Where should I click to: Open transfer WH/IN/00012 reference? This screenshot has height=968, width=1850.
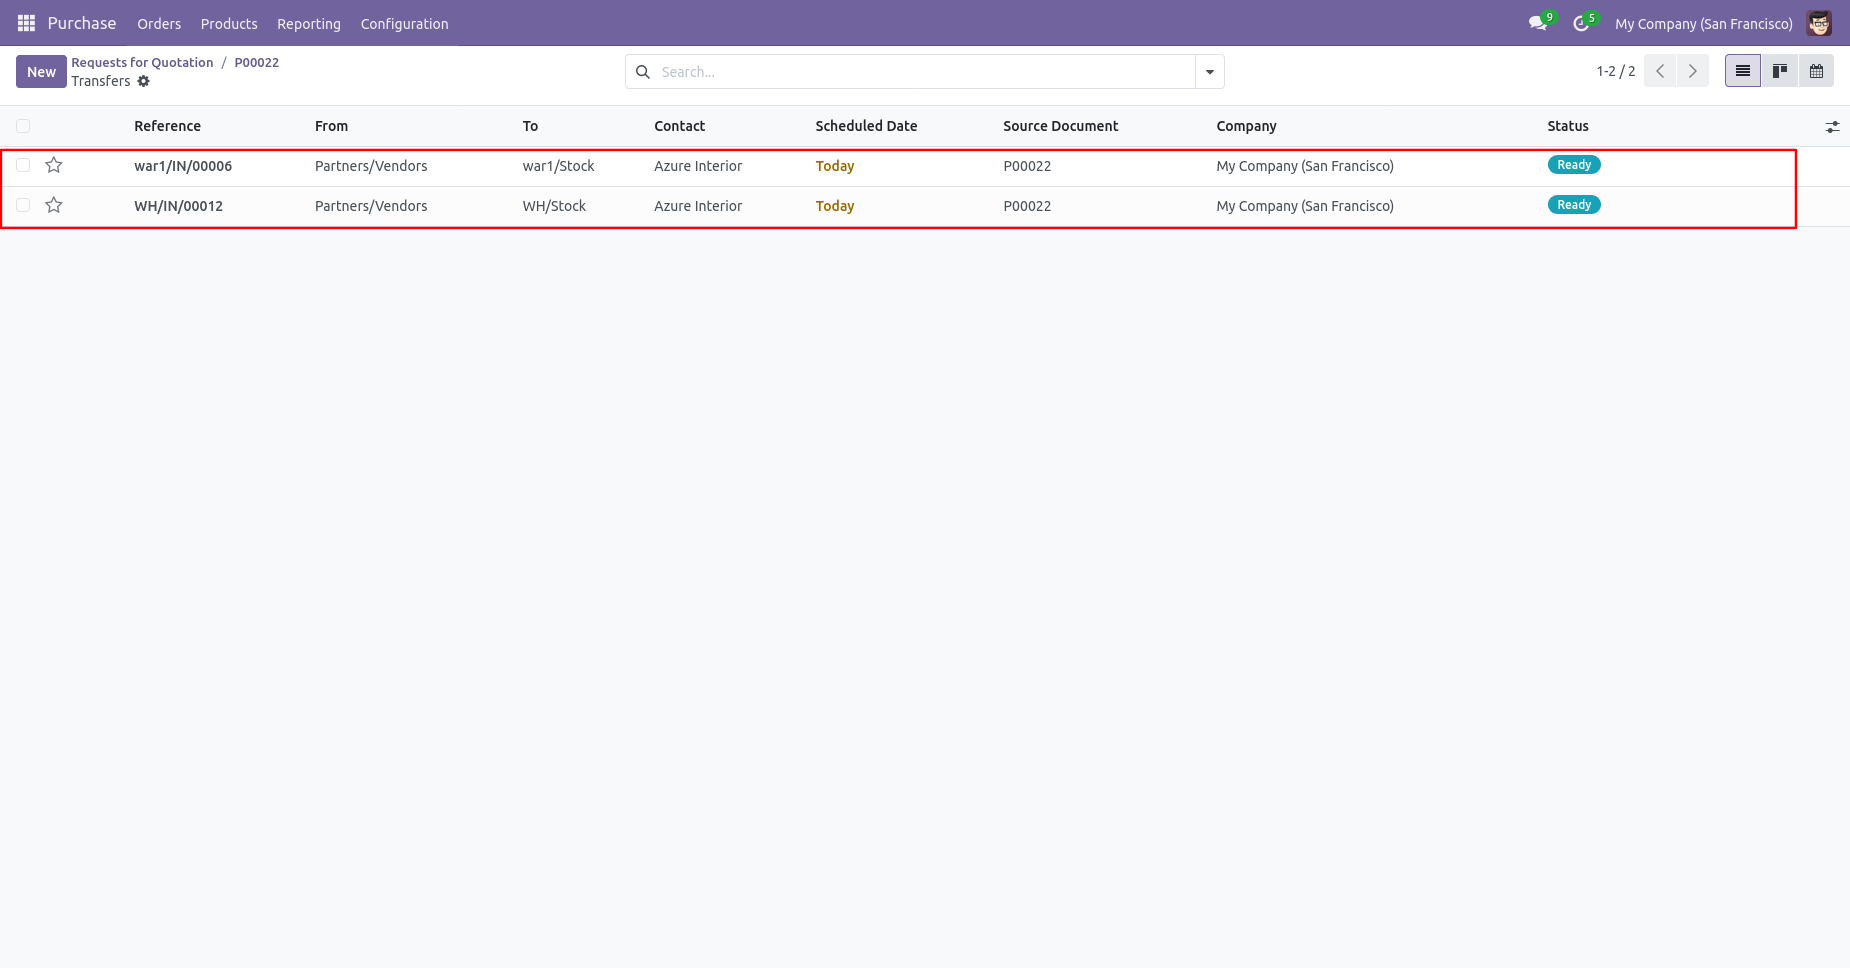178,206
